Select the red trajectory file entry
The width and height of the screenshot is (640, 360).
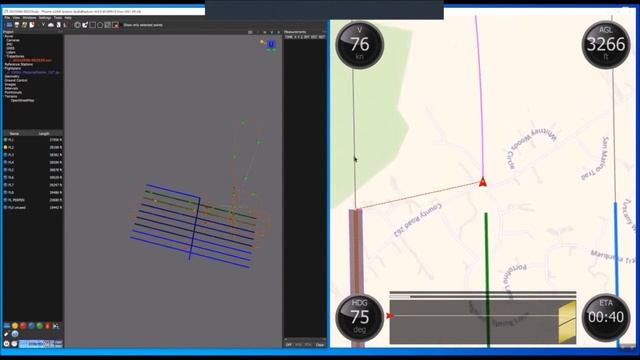tap(32, 60)
